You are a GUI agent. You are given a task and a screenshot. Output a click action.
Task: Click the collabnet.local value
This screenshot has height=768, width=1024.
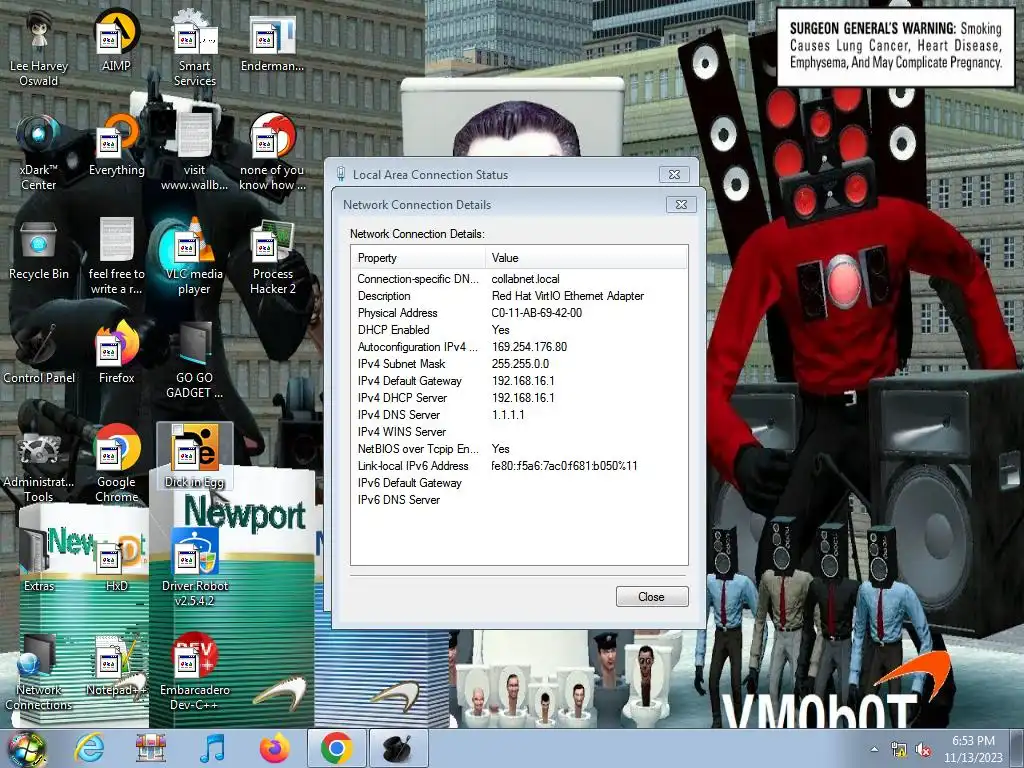point(525,279)
